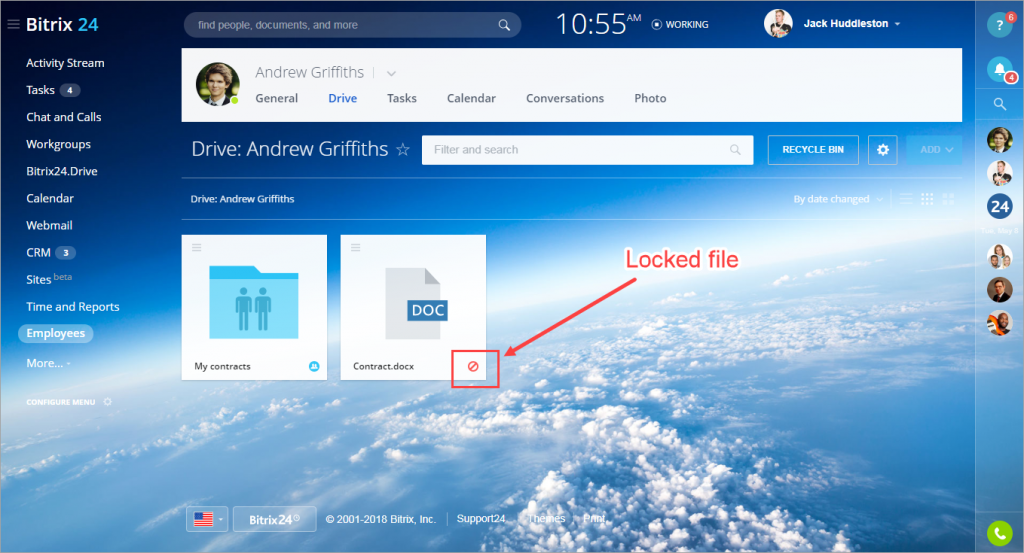1024x553 pixels.
Task: Expand the arrow next to Andrew Griffiths name
Action: click(x=391, y=73)
